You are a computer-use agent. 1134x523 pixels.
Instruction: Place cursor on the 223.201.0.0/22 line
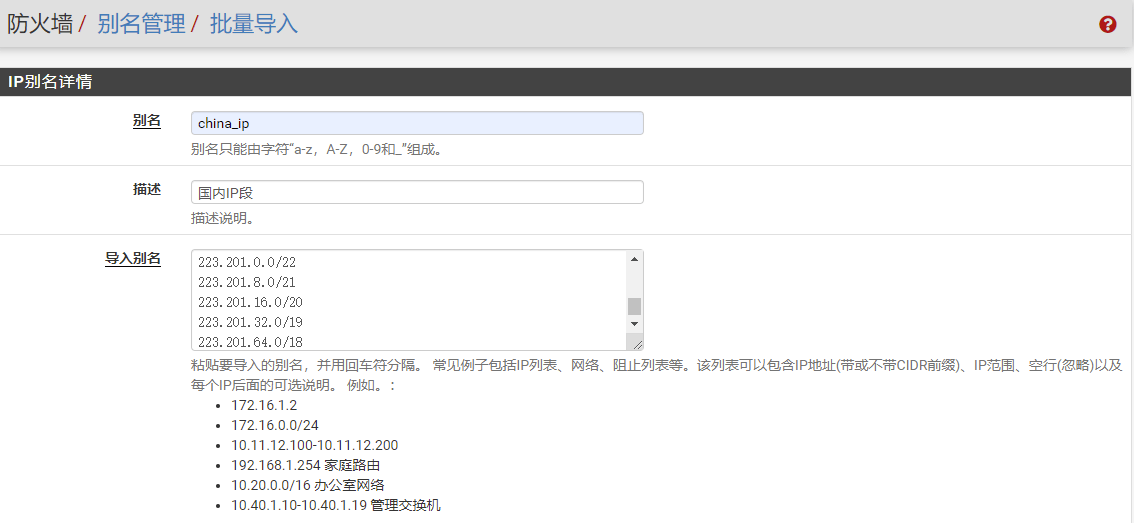click(247, 262)
